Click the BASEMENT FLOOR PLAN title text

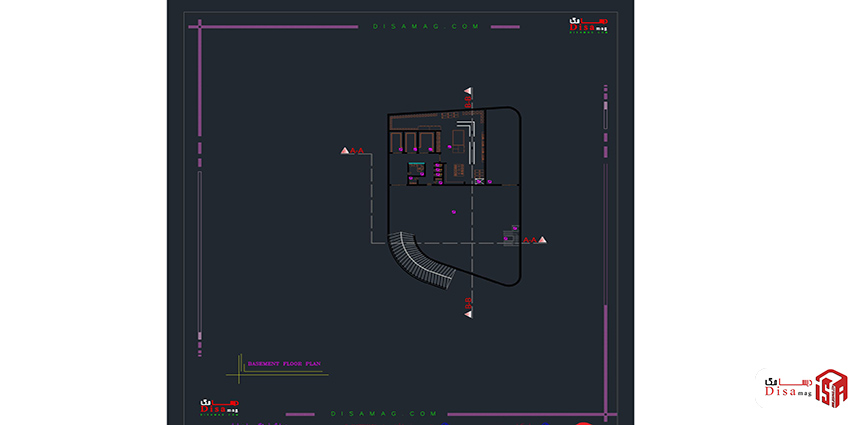point(284,364)
